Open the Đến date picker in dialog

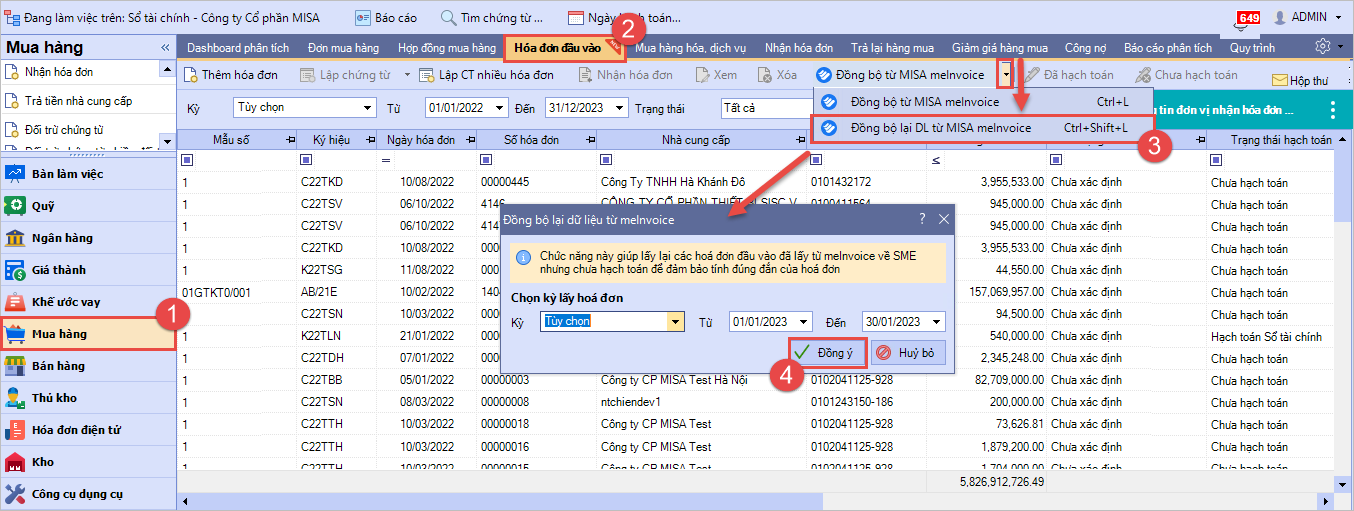(x=936, y=322)
